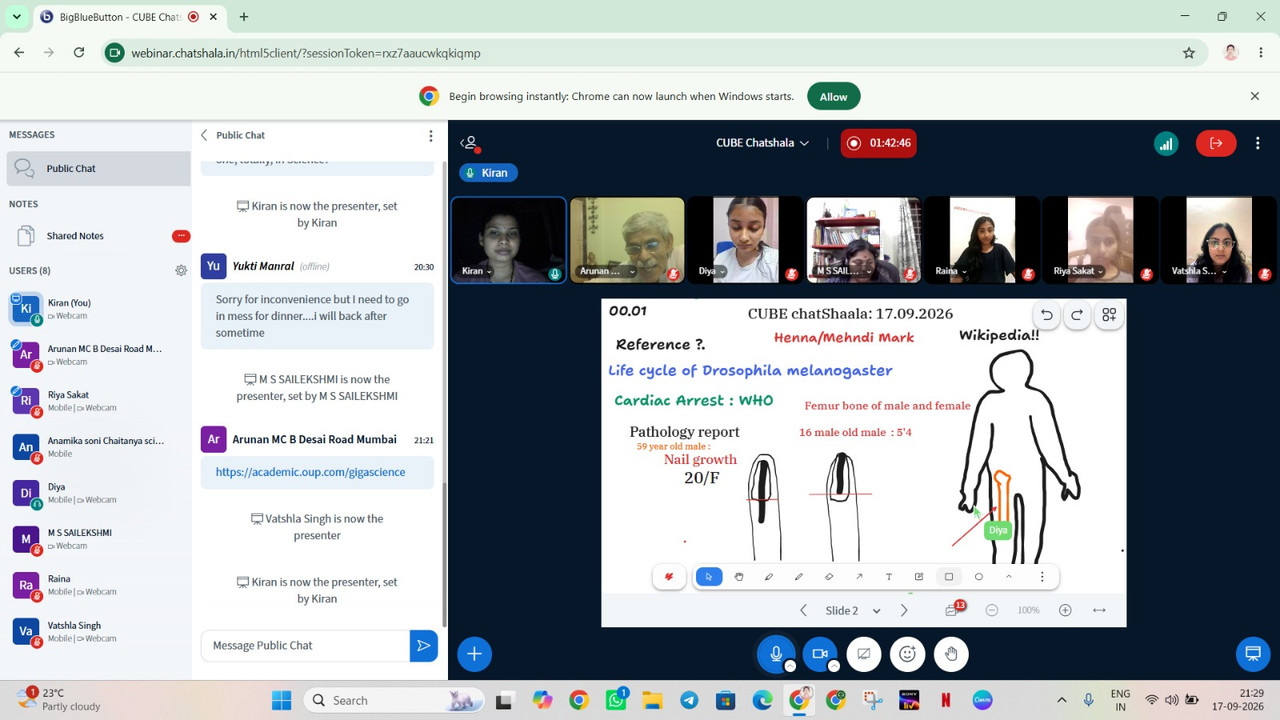This screenshot has height=720, width=1280.
Task: Open the reactions smiley button
Action: tap(907, 654)
